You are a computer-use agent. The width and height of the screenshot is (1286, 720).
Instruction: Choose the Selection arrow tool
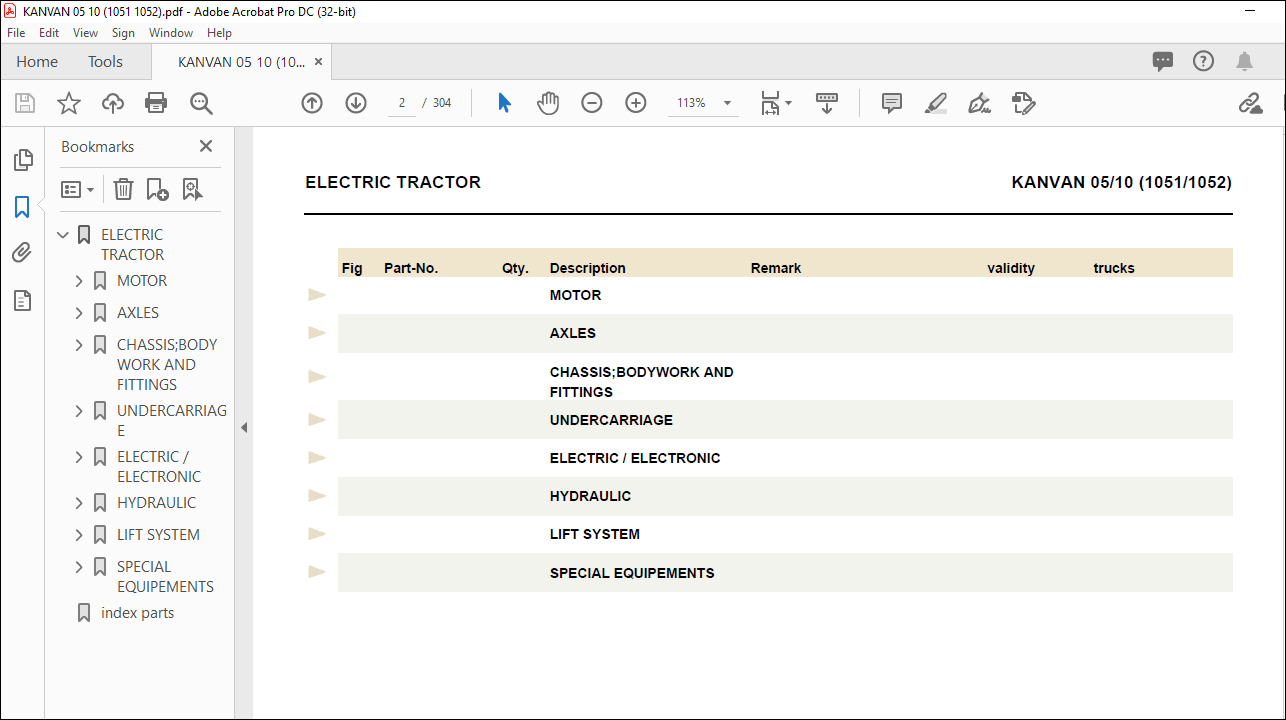(x=504, y=103)
